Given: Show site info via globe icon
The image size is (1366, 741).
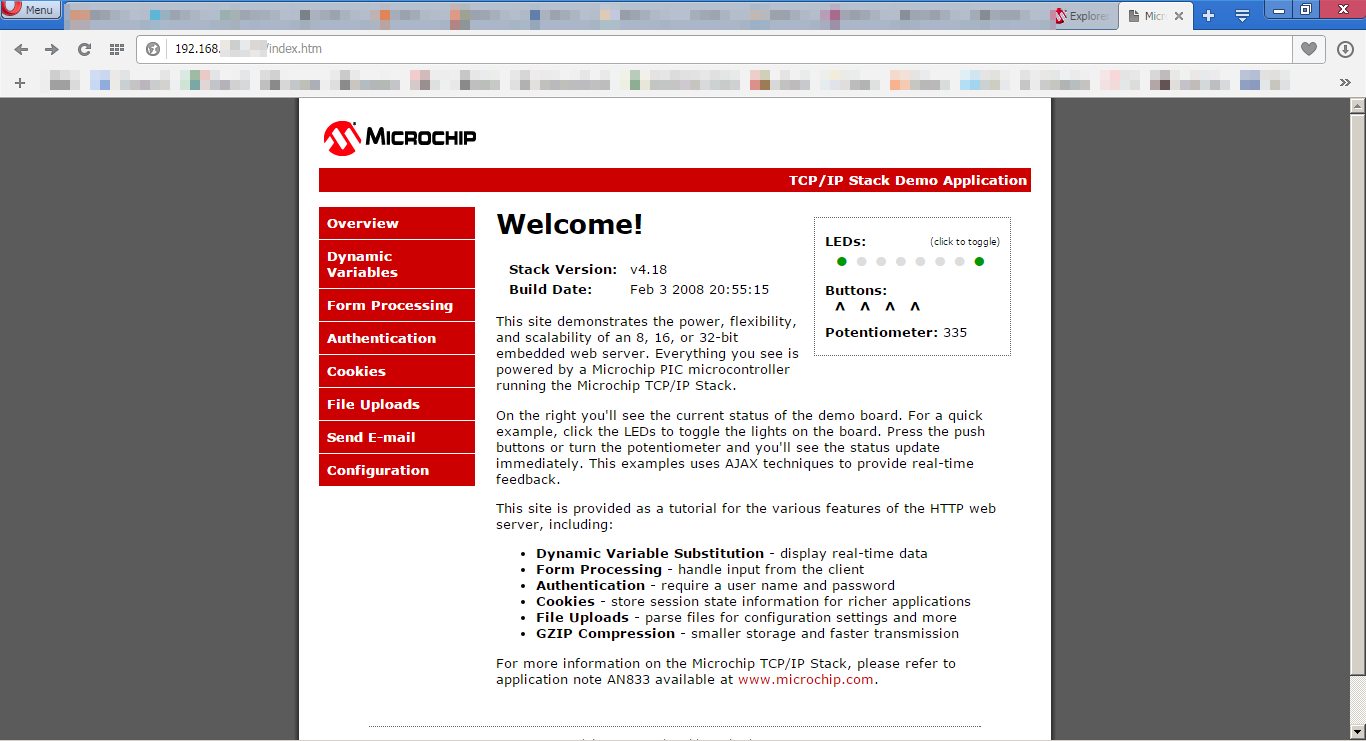Looking at the screenshot, I should (x=153, y=49).
